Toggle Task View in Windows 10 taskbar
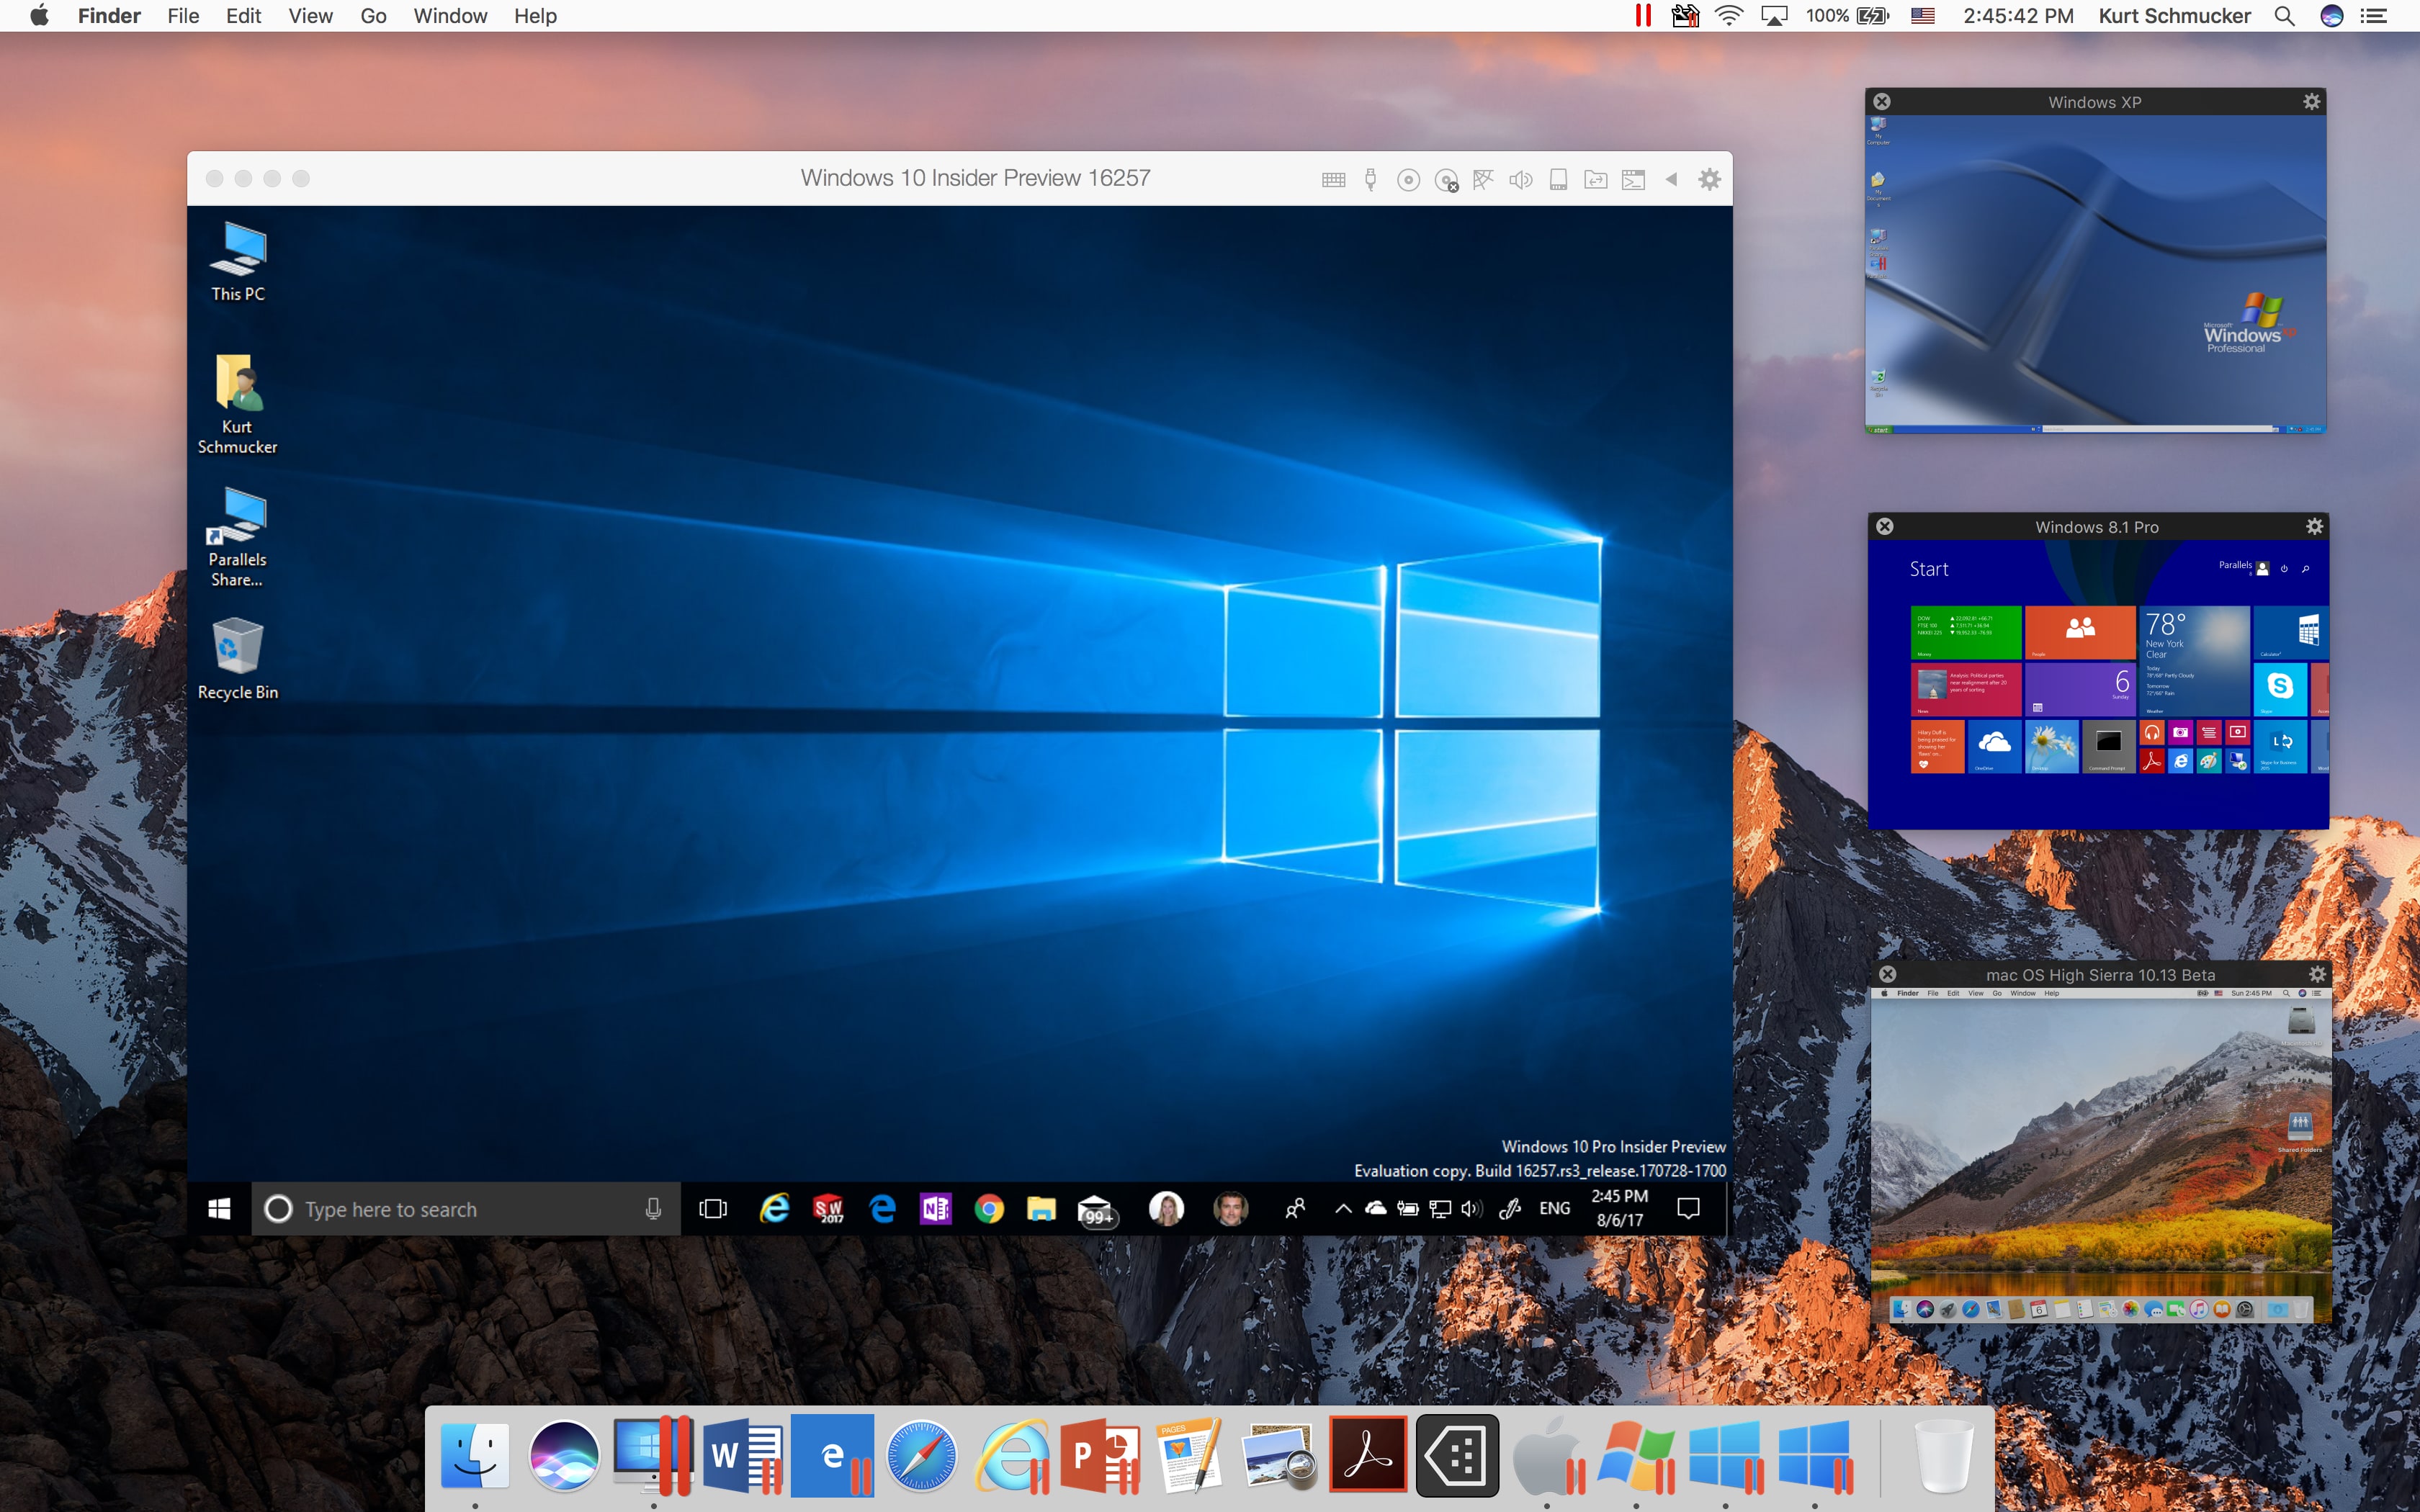Viewport: 2420px width, 1512px height. point(711,1209)
